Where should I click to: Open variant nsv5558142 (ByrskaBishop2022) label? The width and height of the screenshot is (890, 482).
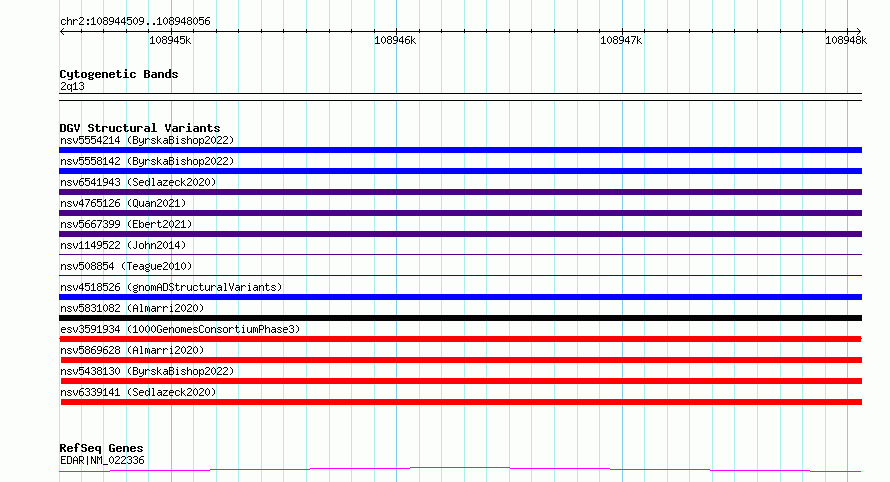point(147,161)
